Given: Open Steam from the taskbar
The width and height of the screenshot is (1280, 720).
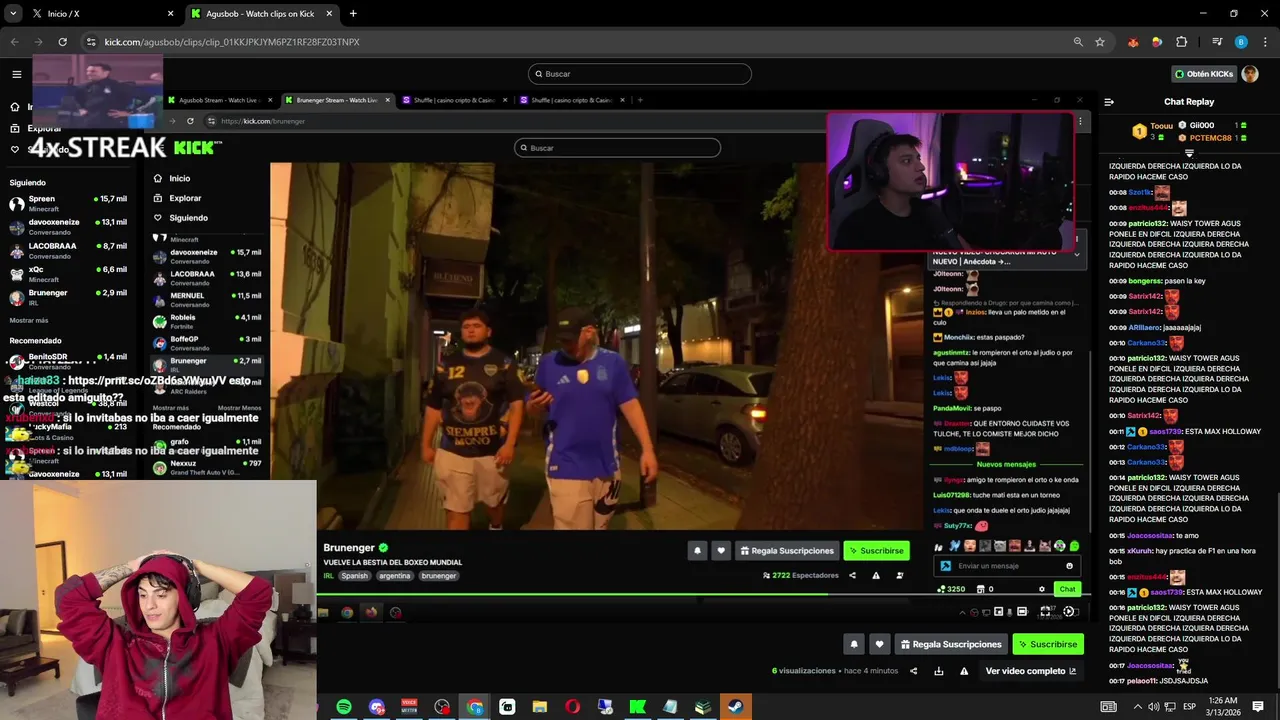Looking at the screenshot, I should (x=735, y=707).
